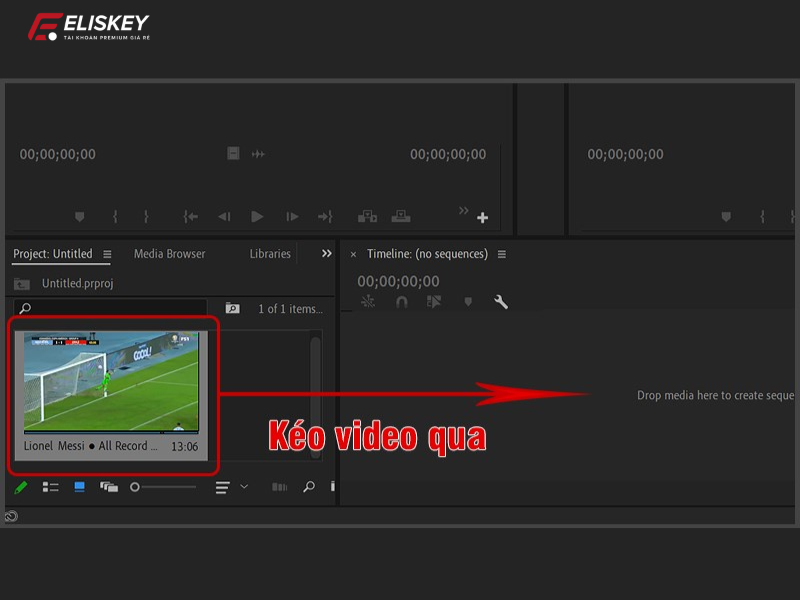The image size is (800, 600).
Task: Open the Timeline panel hamburger menu
Action: point(502,254)
